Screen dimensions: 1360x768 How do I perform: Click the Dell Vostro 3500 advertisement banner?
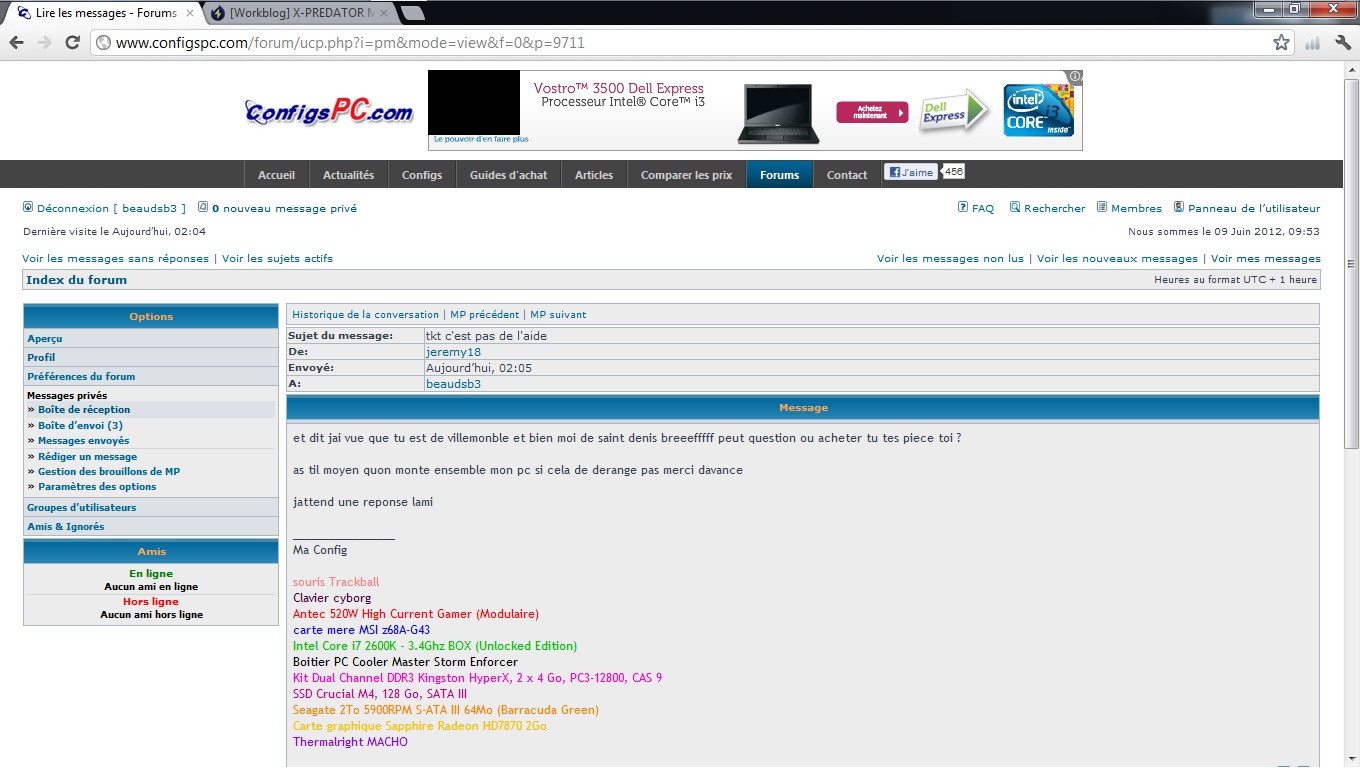click(755, 110)
